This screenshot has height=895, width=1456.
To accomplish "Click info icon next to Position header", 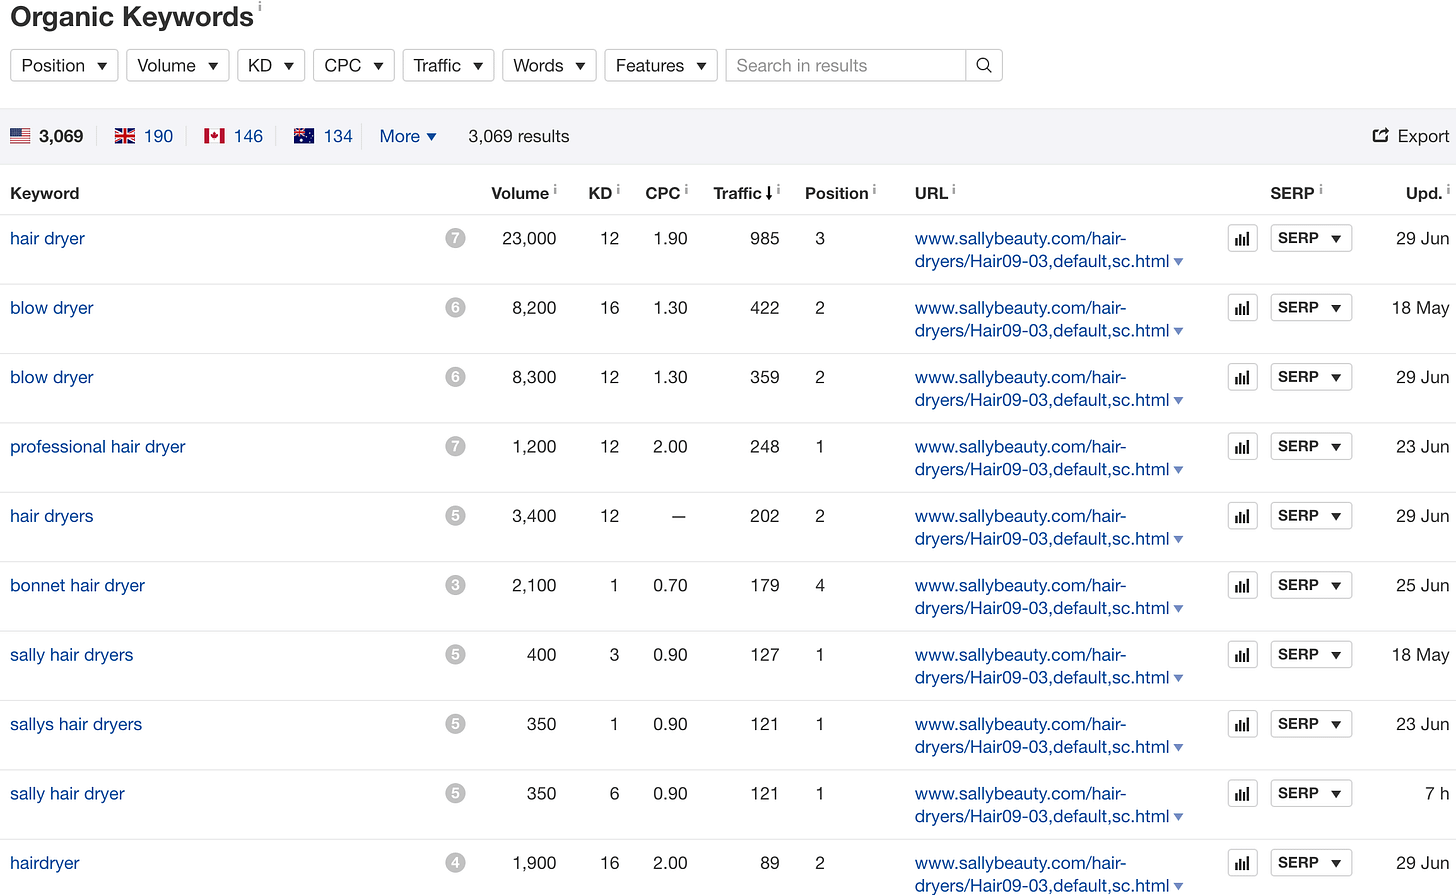I will [x=874, y=188].
